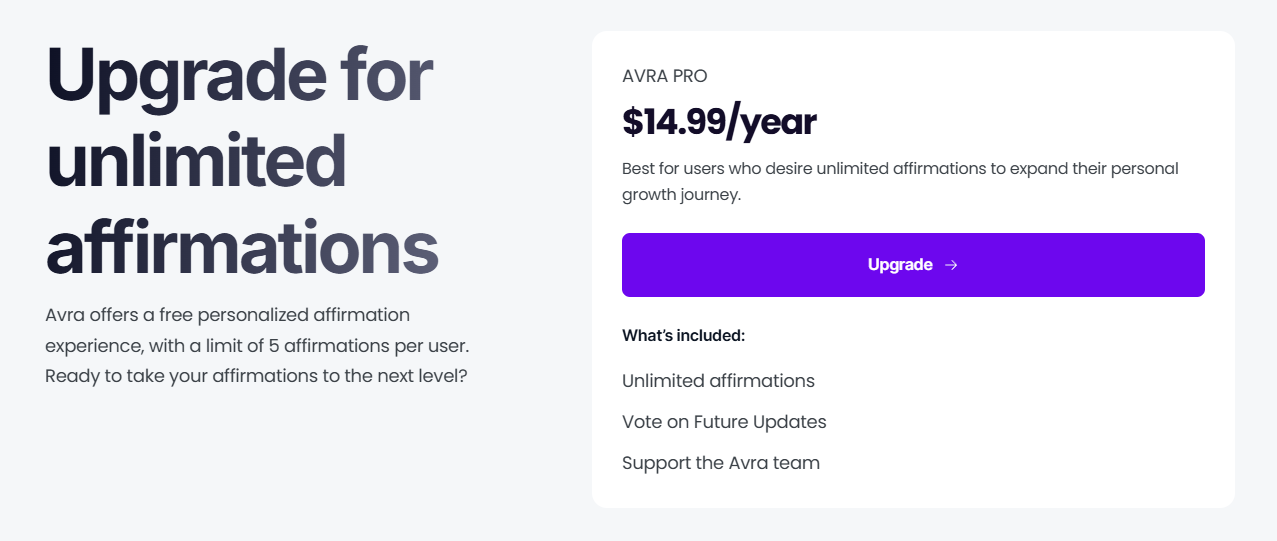Click the Vote on Future Updates item
The image size is (1277, 541).
point(724,422)
